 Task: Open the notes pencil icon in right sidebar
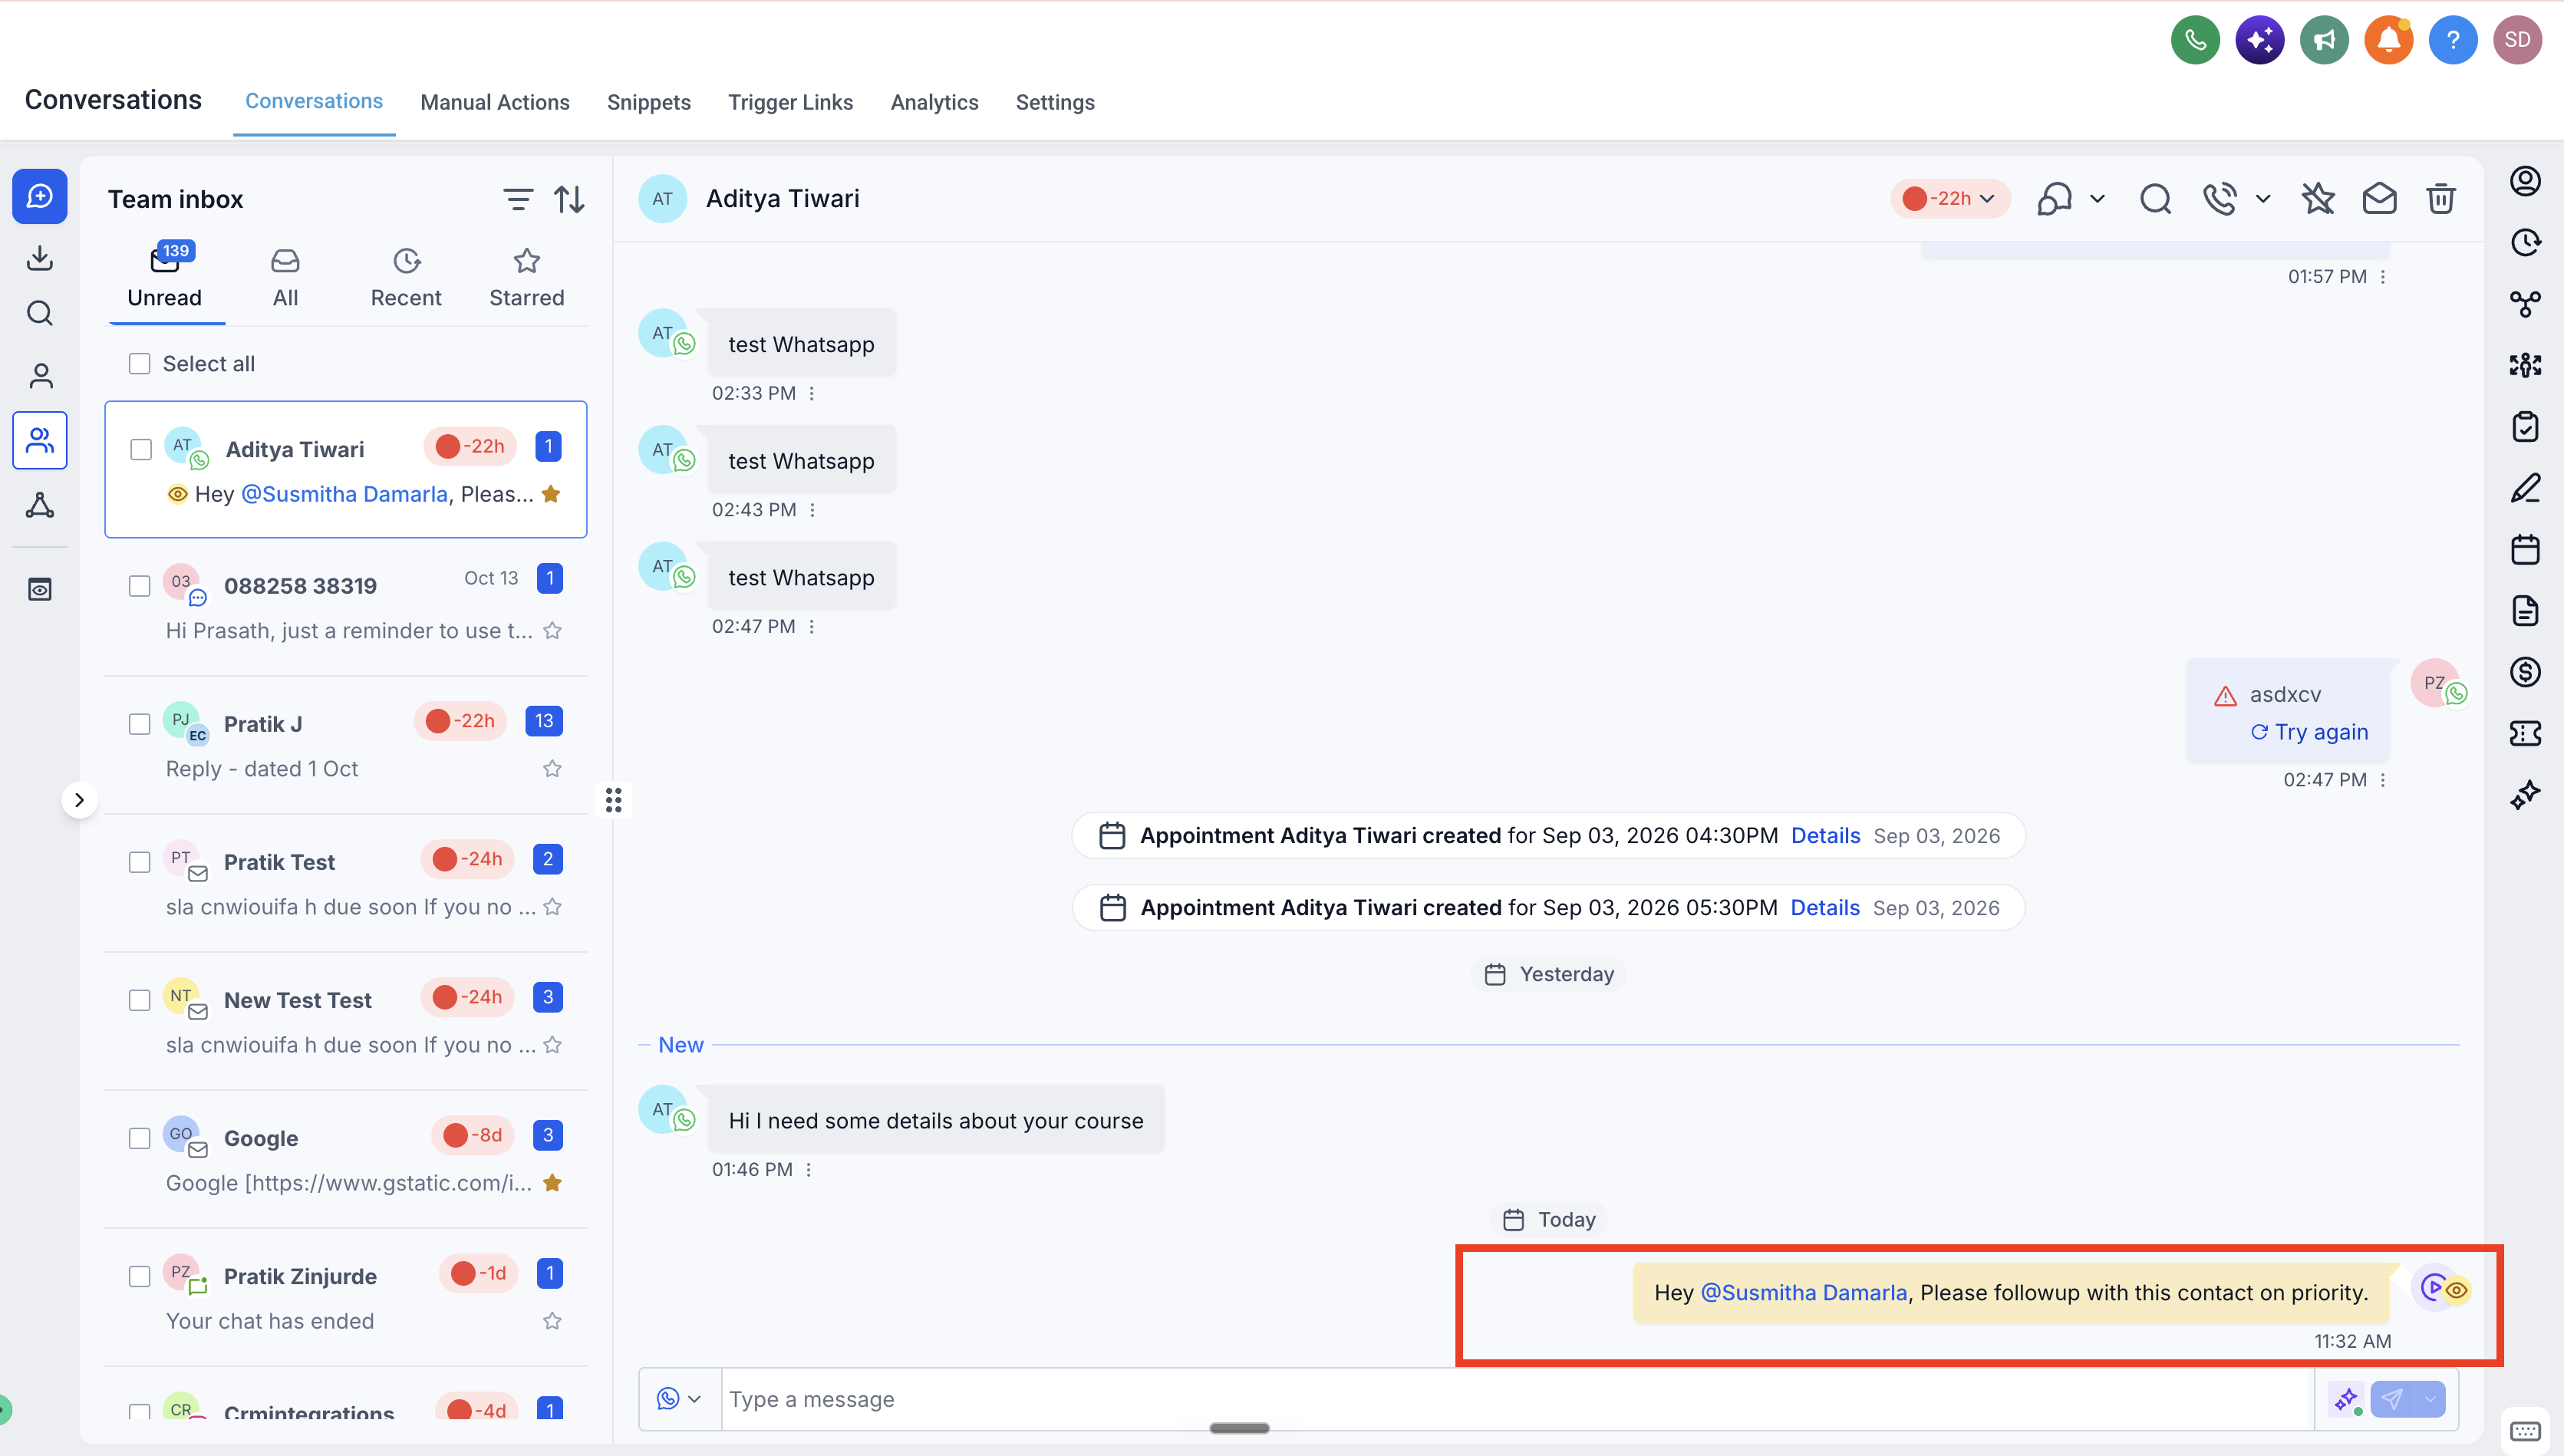[2525, 488]
